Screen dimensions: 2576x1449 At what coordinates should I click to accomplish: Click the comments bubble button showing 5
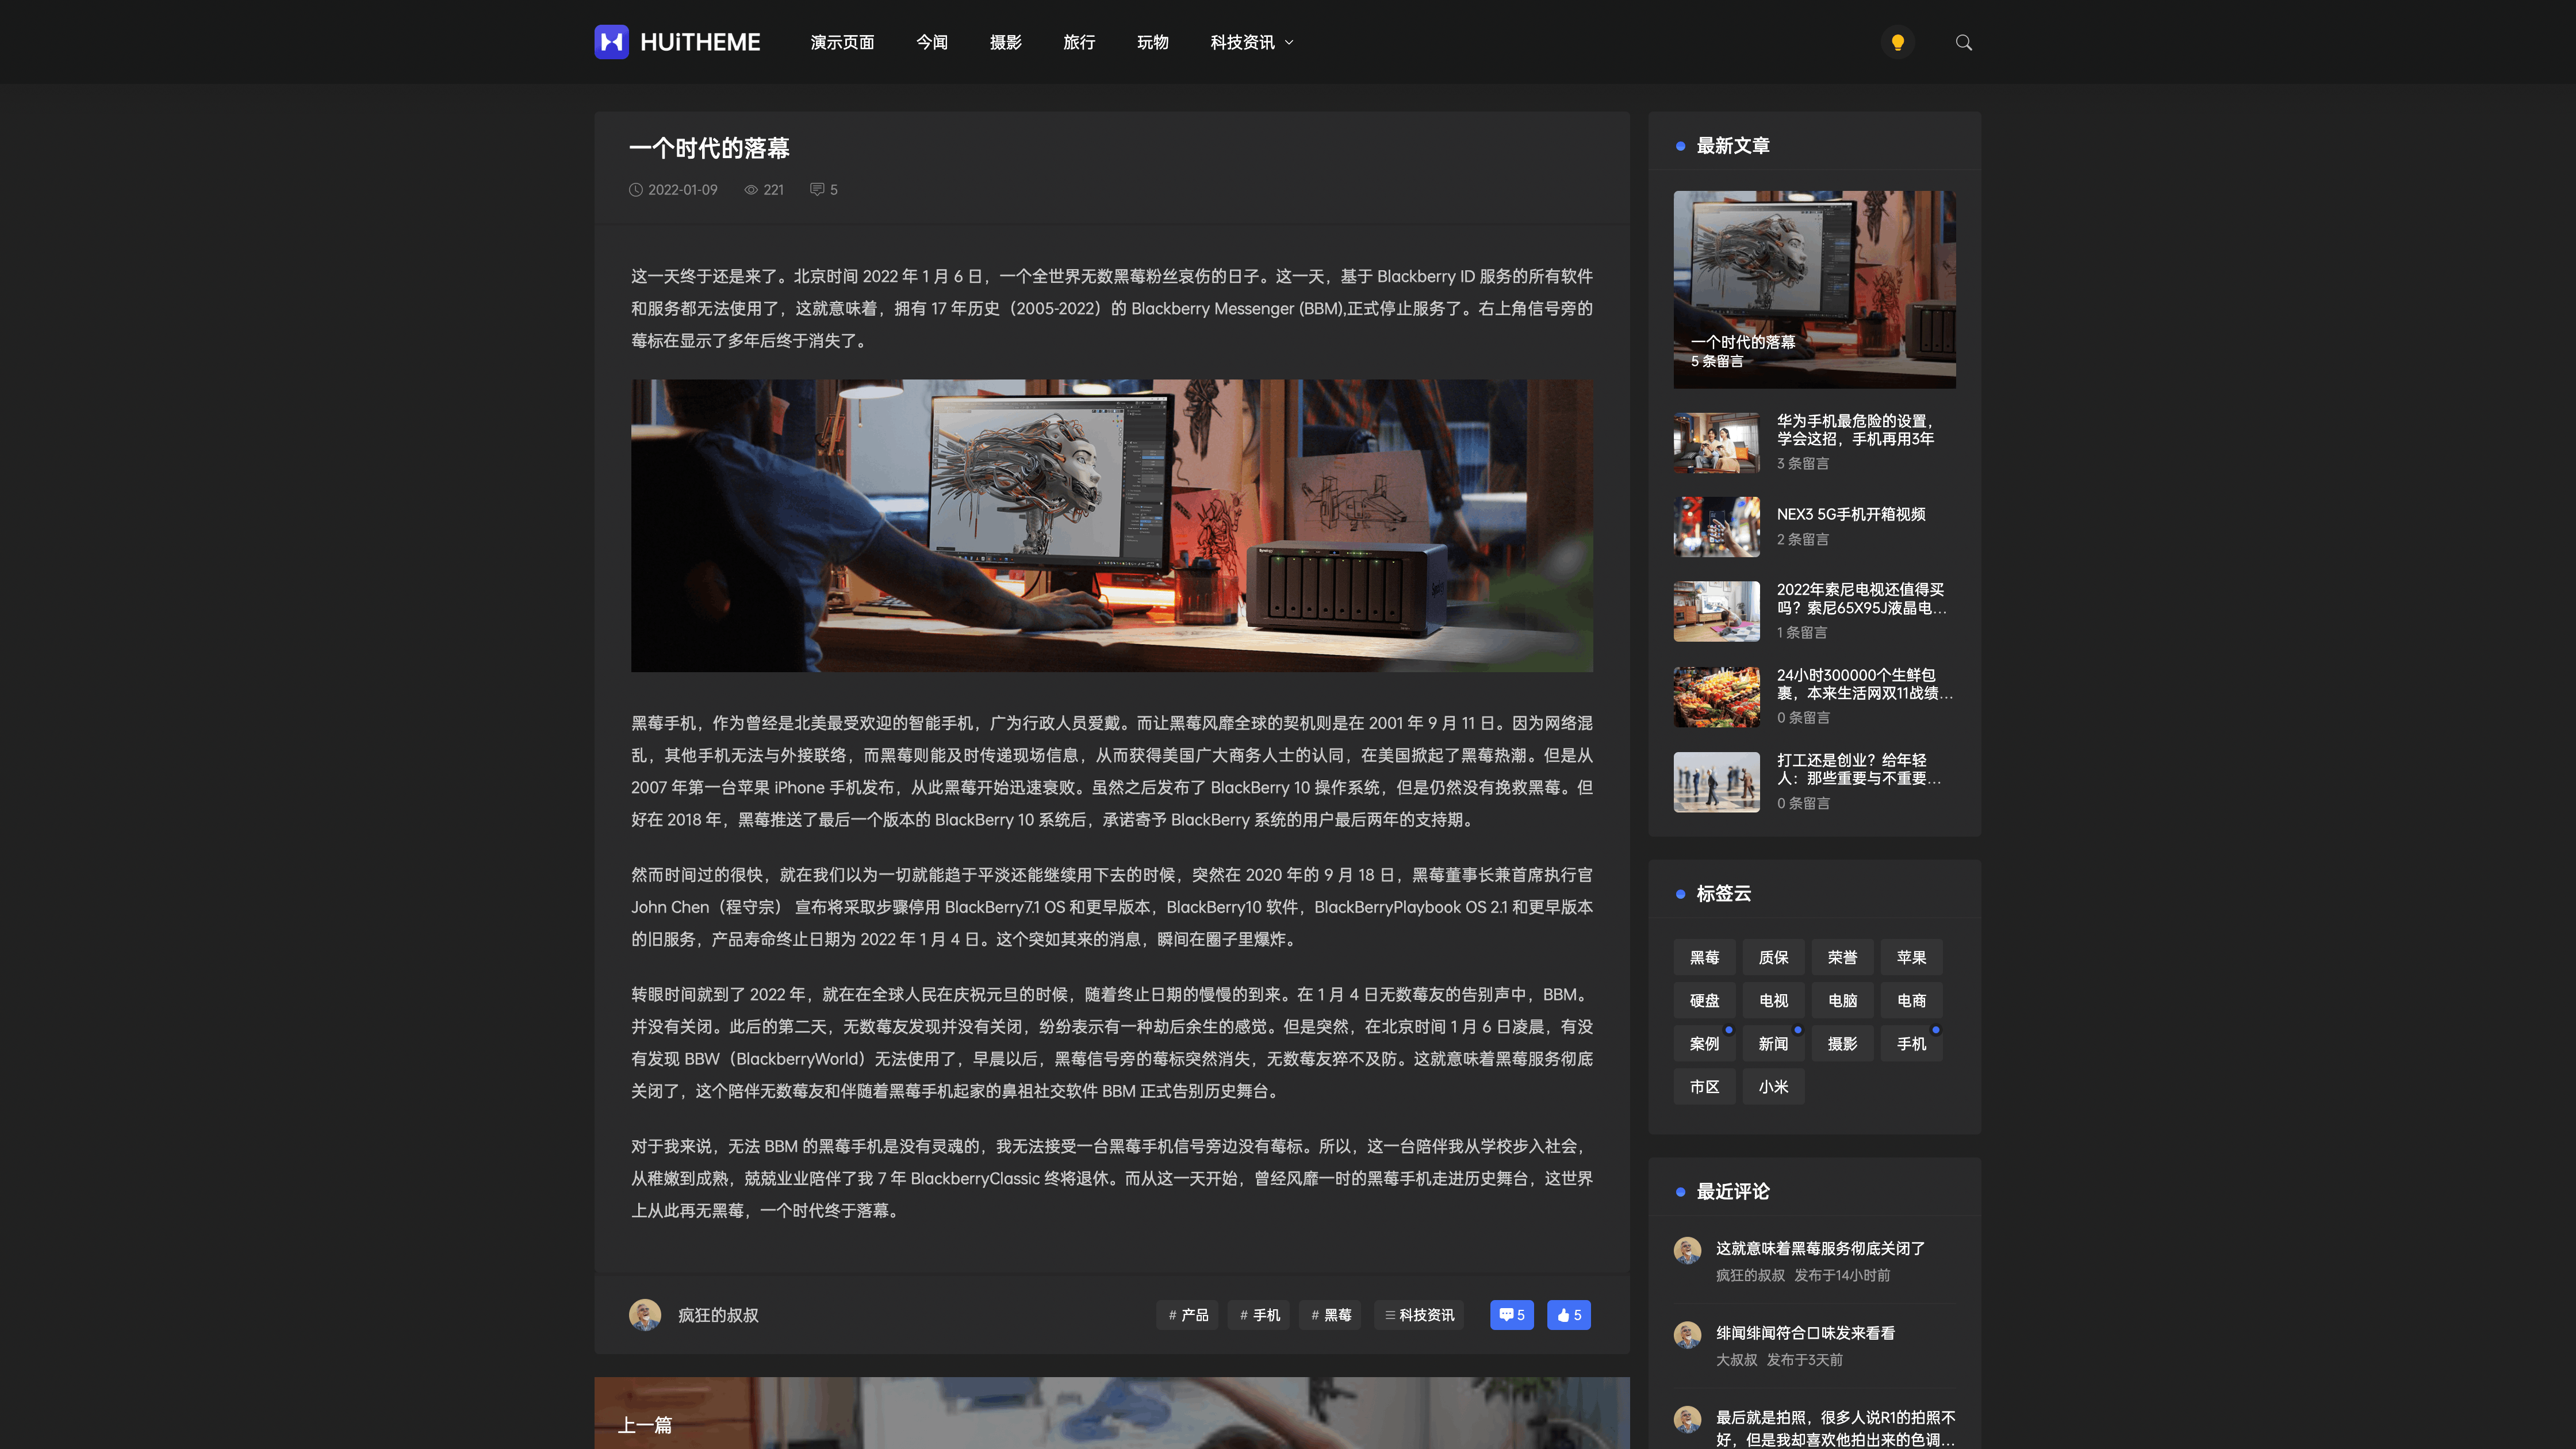[x=1511, y=1315]
